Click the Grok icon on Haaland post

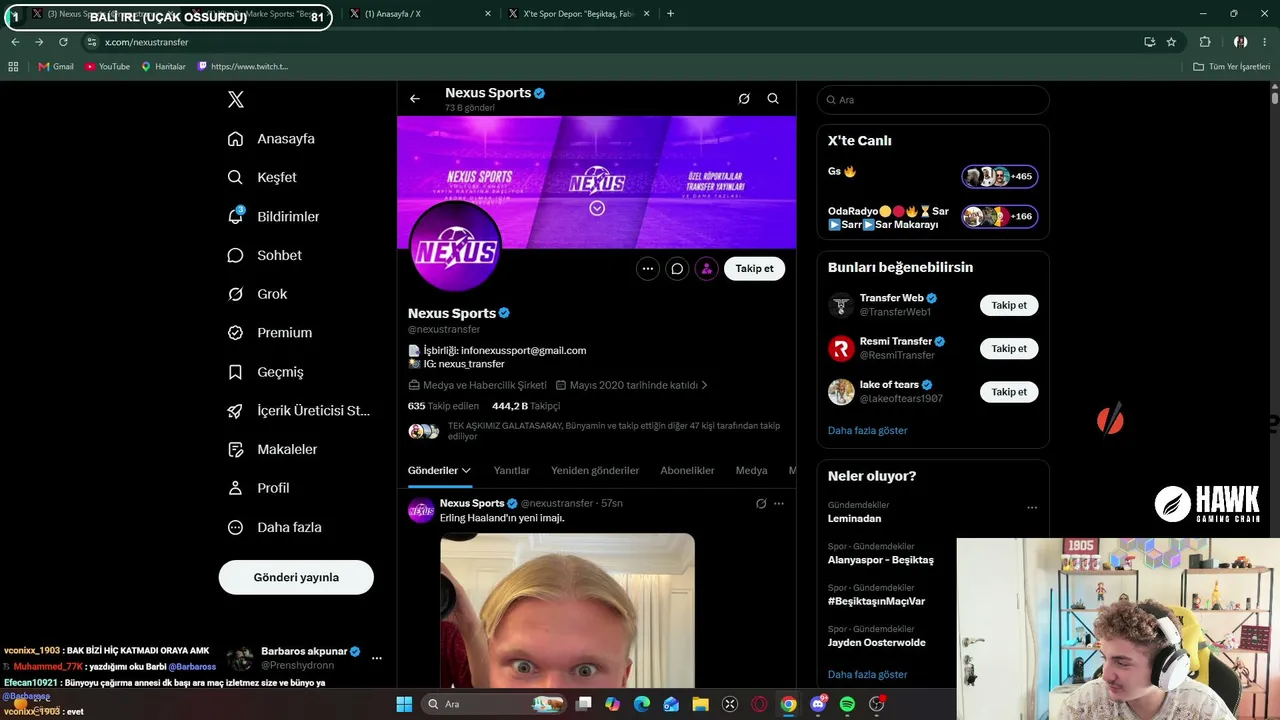pos(761,503)
